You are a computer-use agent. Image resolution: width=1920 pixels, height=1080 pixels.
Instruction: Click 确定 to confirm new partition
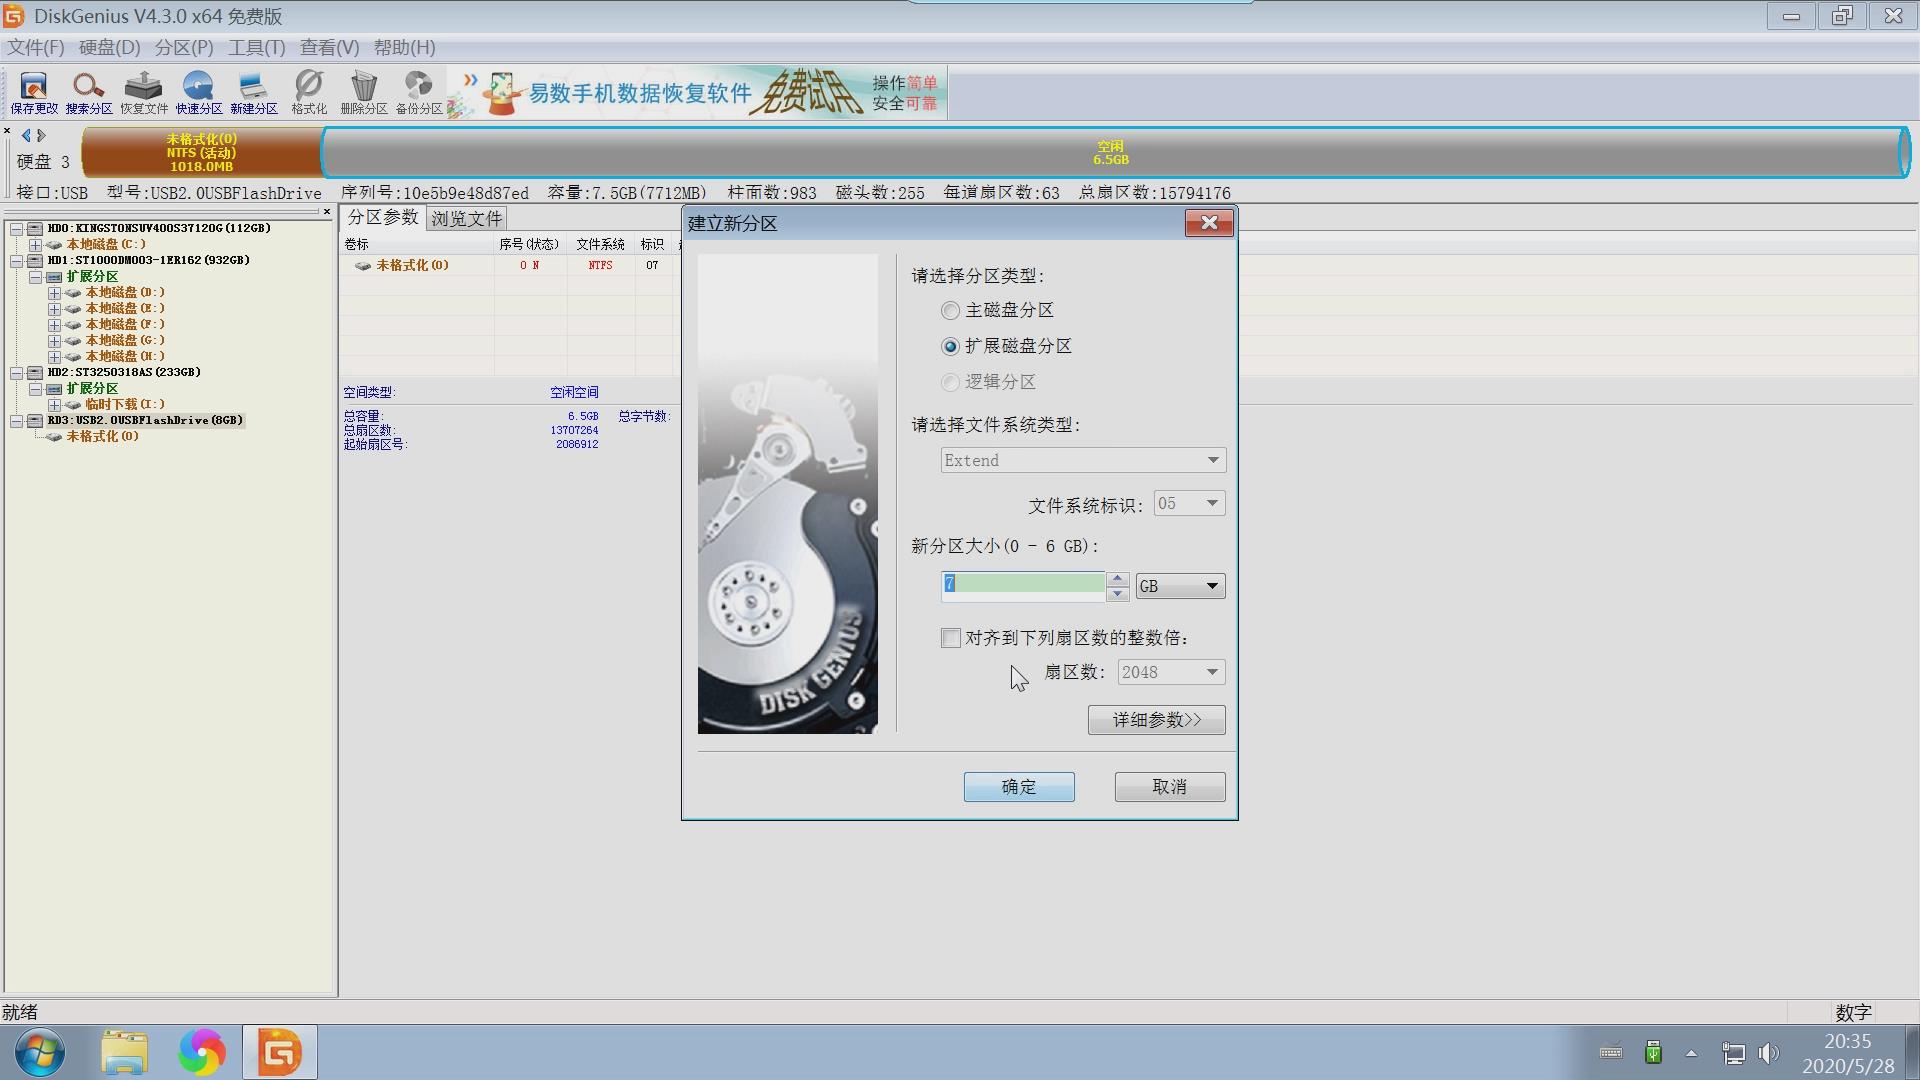(1019, 787)
